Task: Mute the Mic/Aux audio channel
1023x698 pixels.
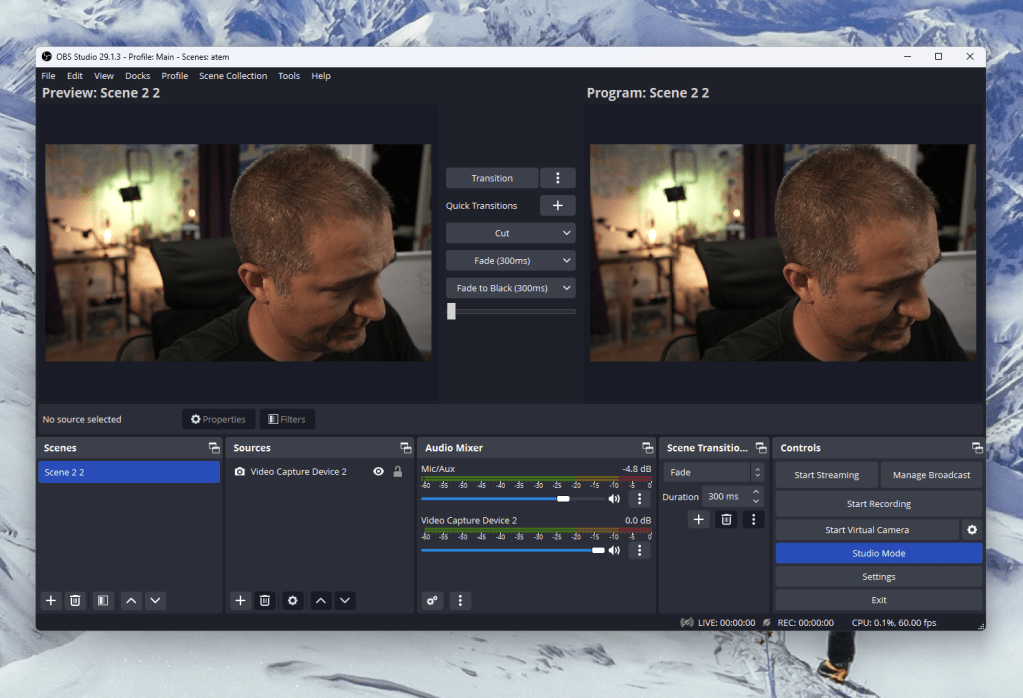Action: 614,499
